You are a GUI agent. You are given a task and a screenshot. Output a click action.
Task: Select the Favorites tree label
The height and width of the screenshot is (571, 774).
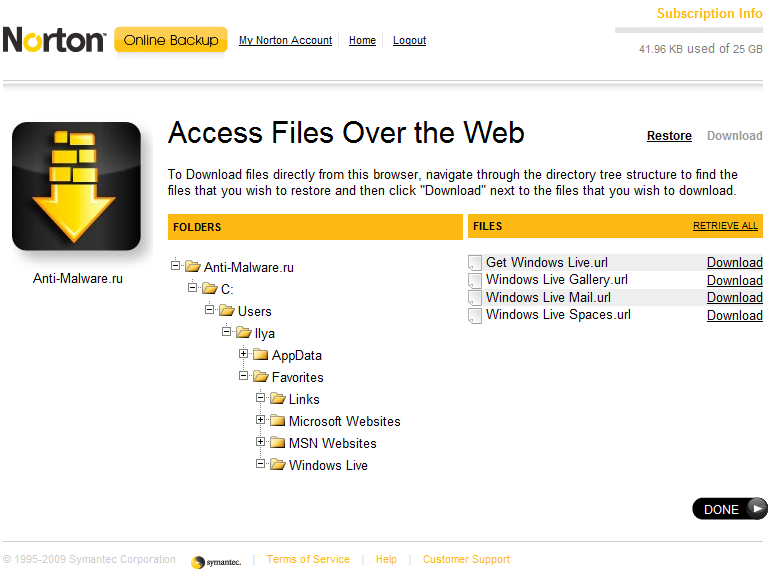click(298, 378)
